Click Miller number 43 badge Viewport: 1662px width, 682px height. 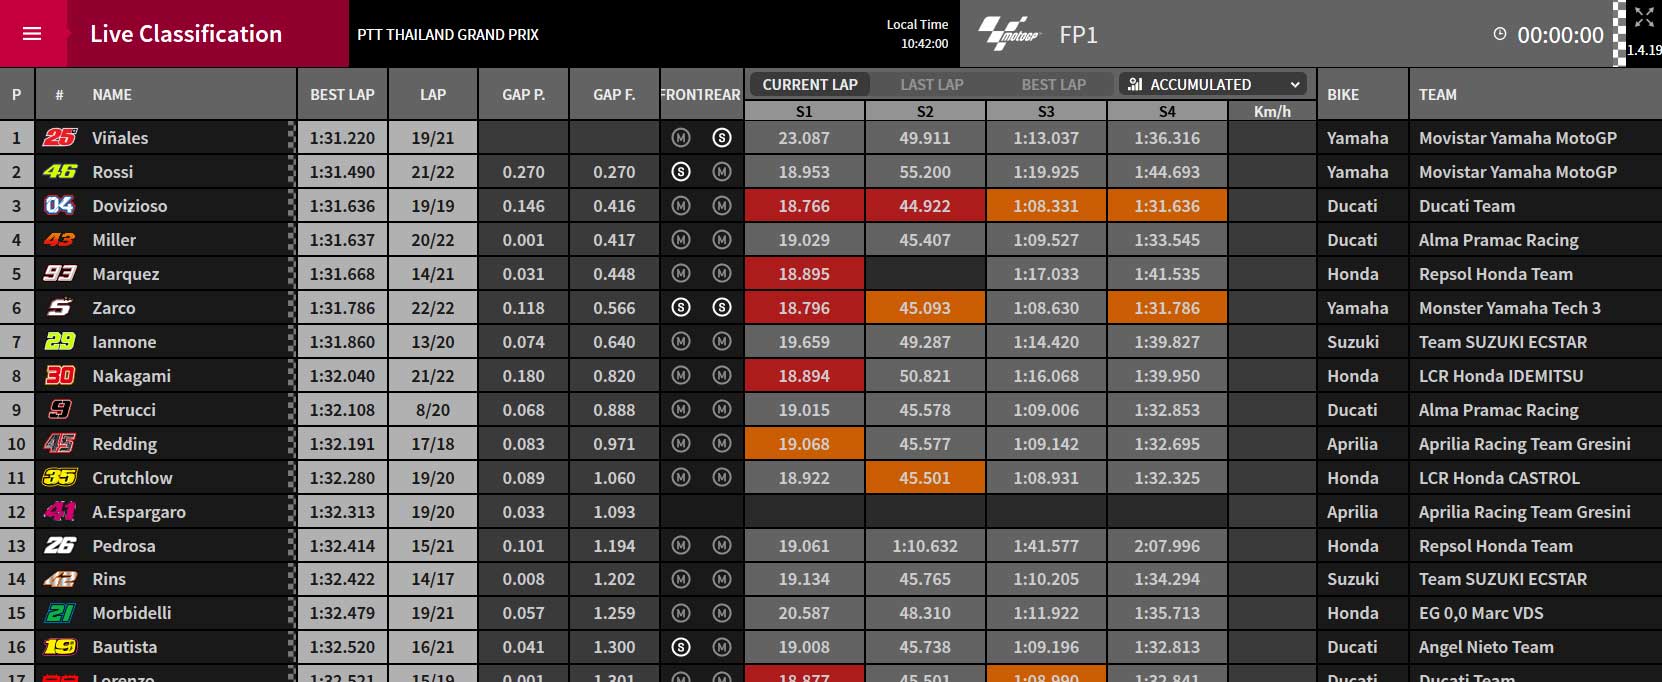point(60,240)
